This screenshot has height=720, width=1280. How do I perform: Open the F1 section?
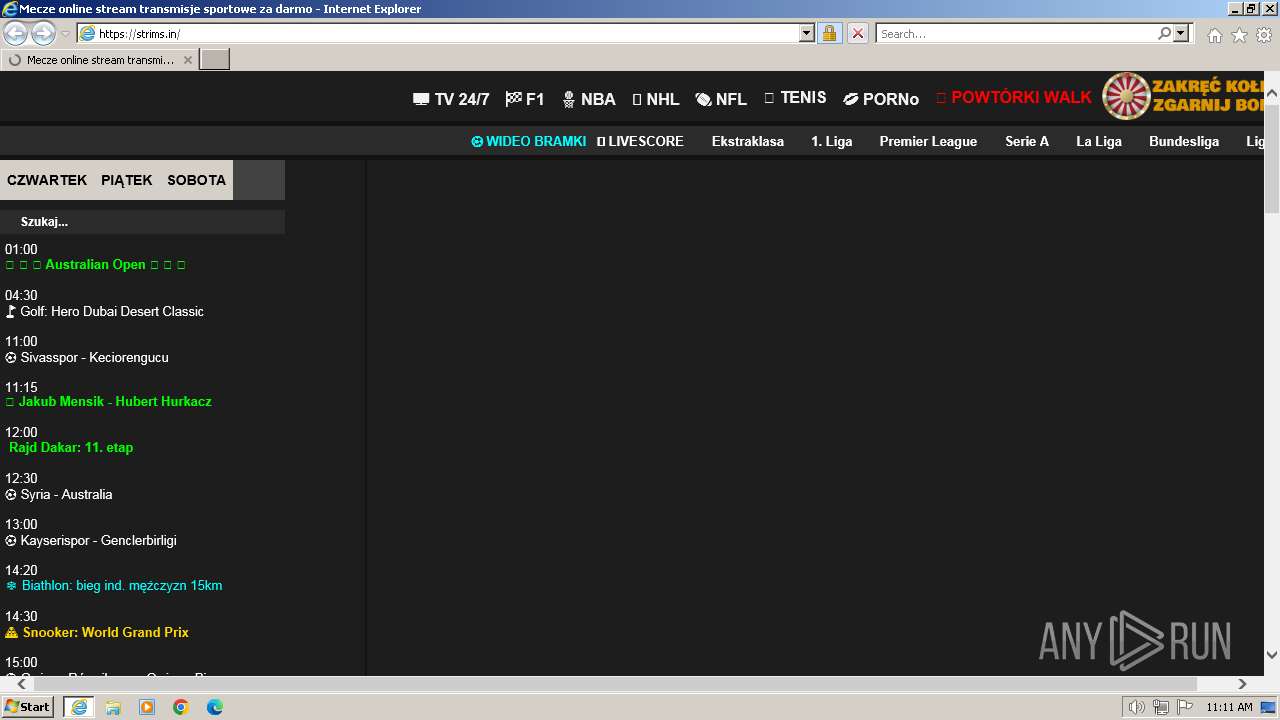click(x=525, y=99)
